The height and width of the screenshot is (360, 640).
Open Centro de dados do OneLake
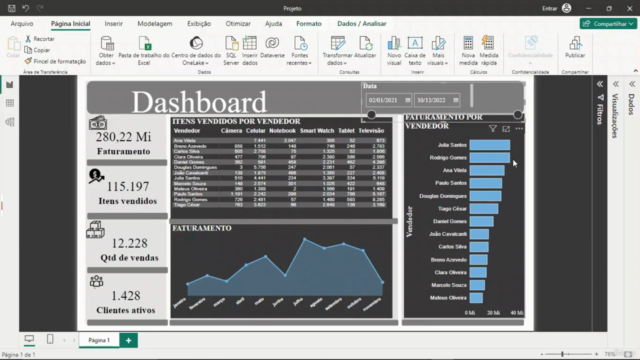[x=196, y=51]
